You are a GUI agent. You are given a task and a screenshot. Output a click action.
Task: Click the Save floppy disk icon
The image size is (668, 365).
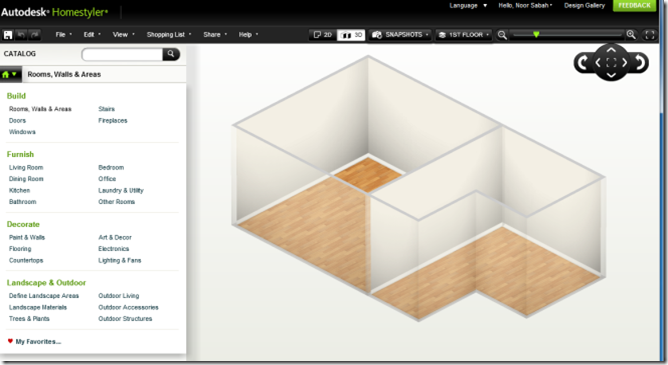(8, 35)
